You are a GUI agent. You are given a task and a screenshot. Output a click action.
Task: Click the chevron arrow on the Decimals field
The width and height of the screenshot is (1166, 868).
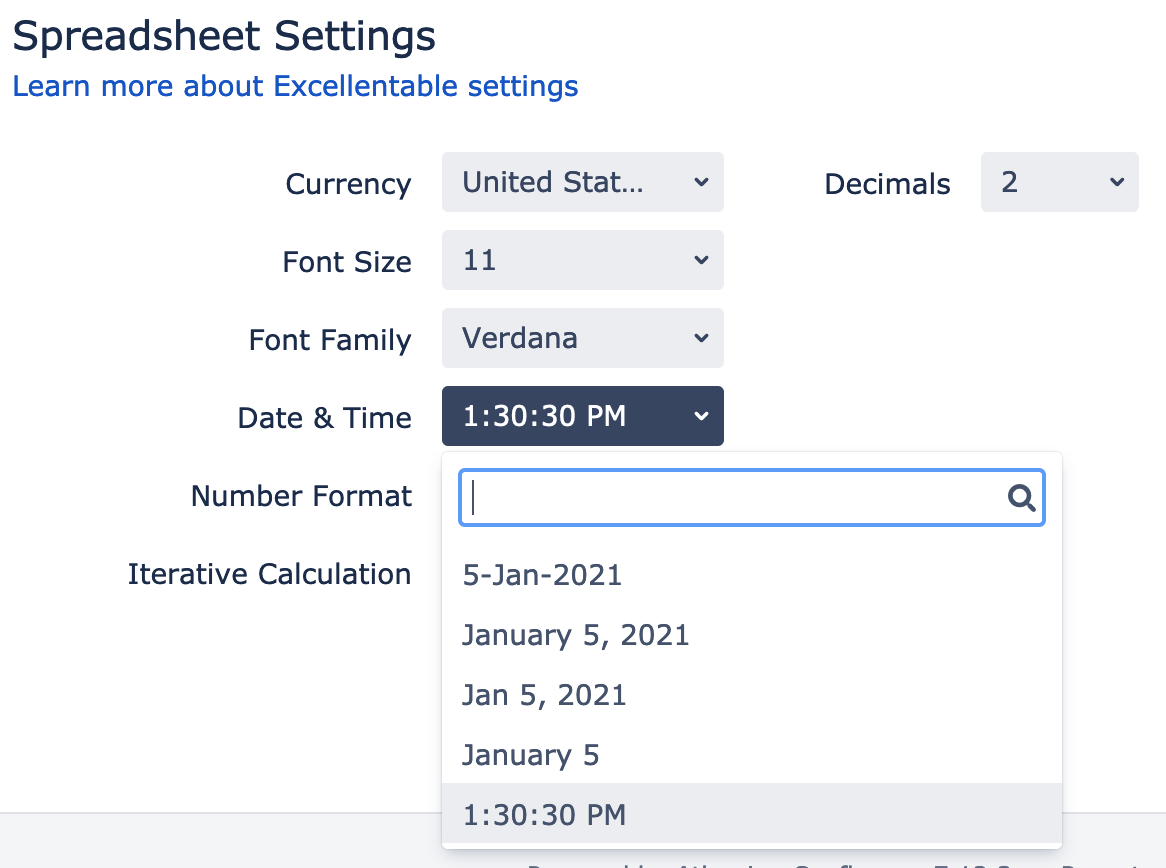pos(1116,182)
